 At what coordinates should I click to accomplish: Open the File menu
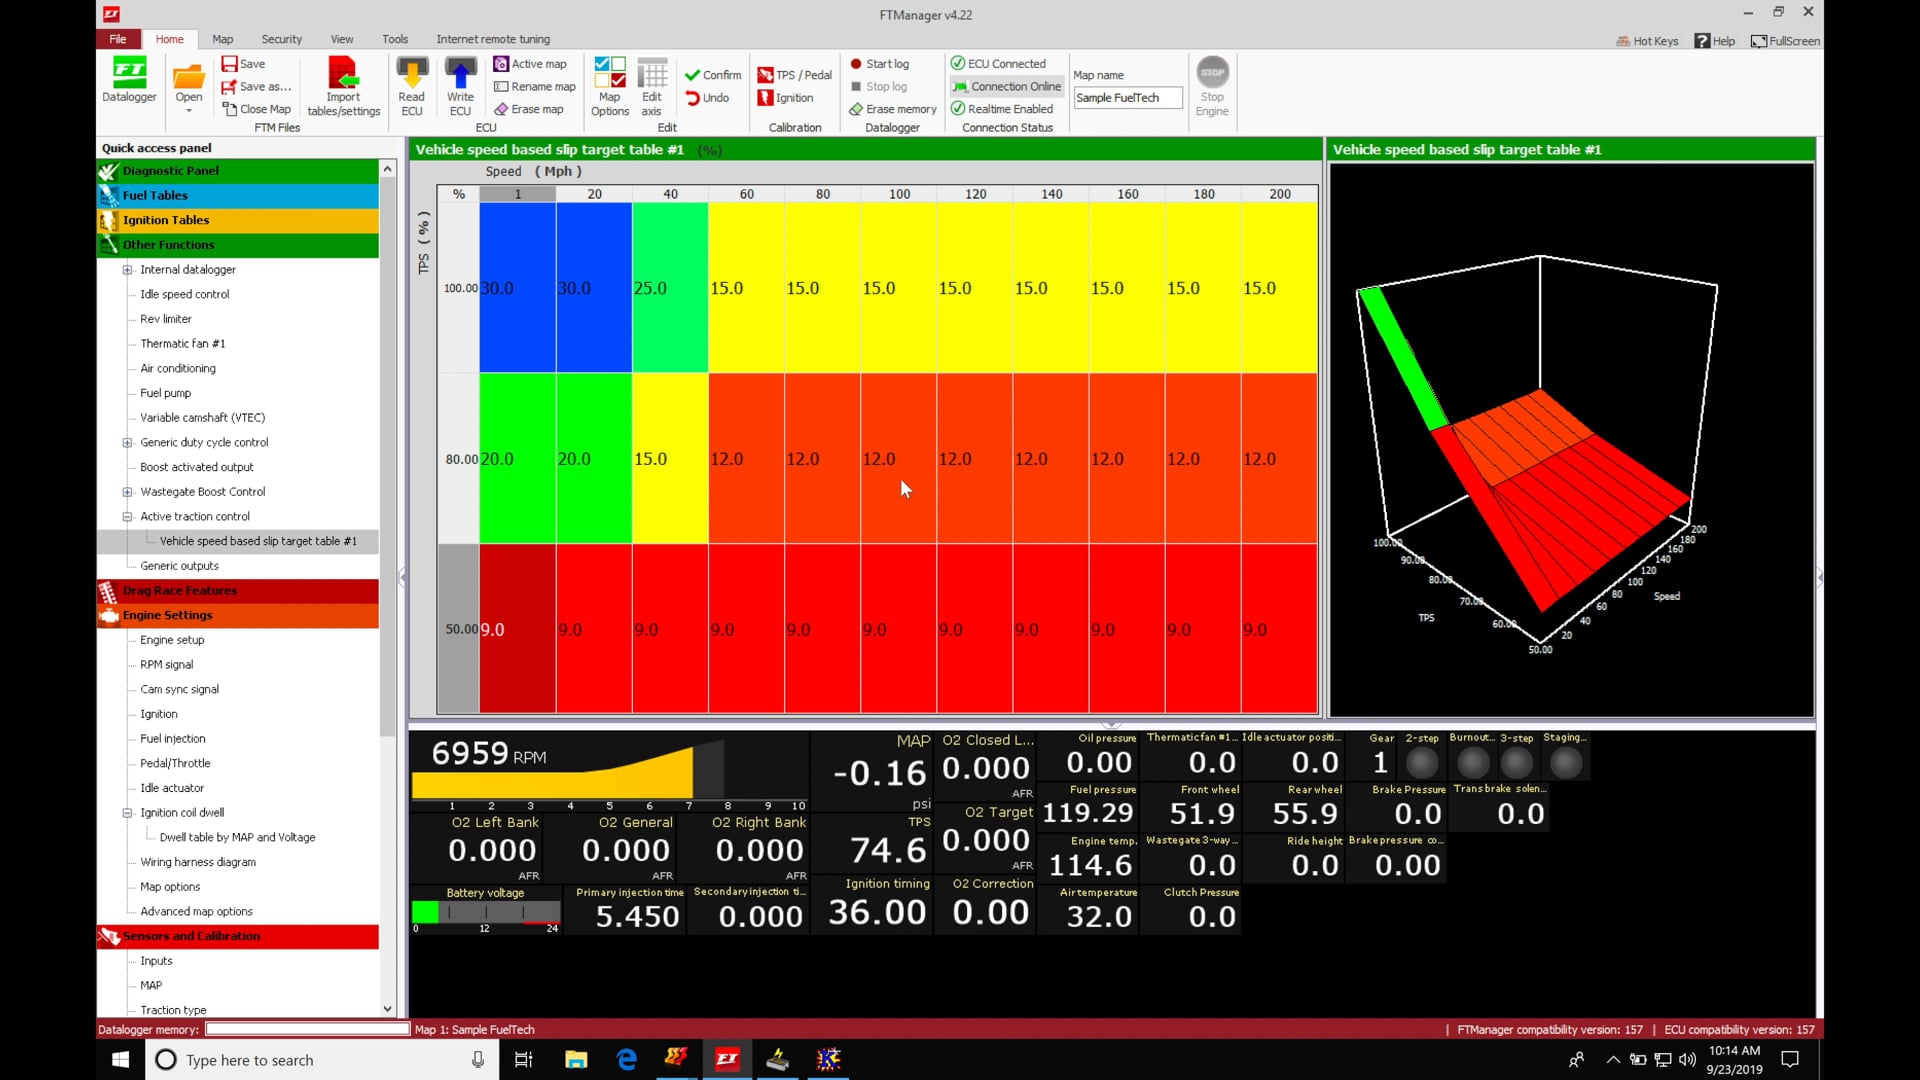[118, 39]
